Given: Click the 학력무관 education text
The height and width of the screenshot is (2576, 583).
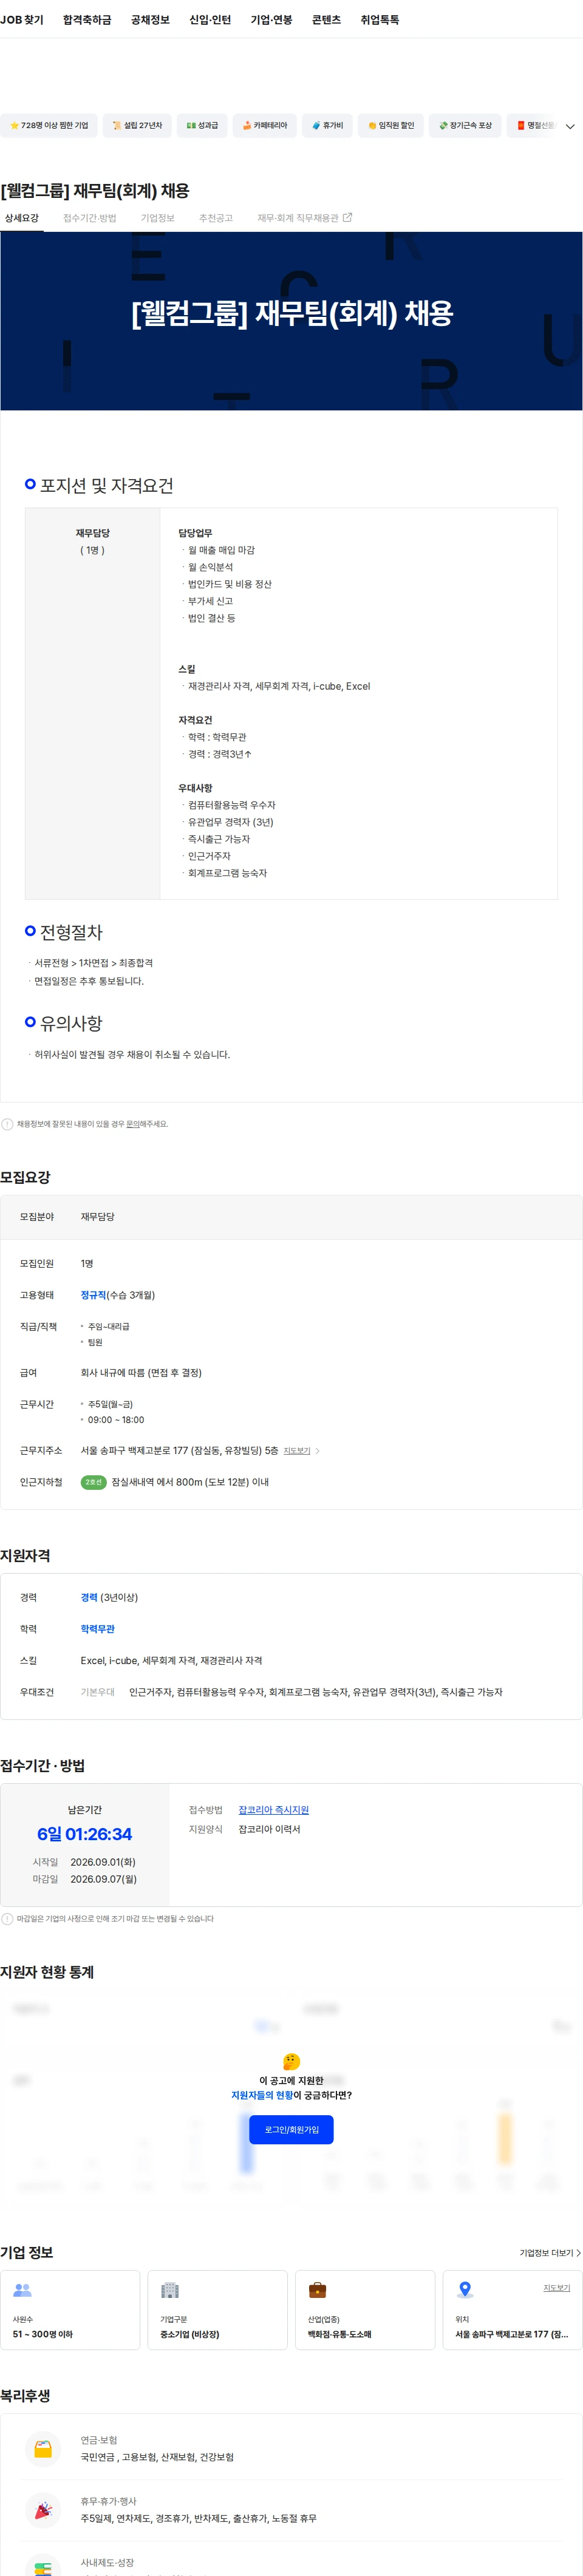Looking at the screenshot, I should 97,1629.
